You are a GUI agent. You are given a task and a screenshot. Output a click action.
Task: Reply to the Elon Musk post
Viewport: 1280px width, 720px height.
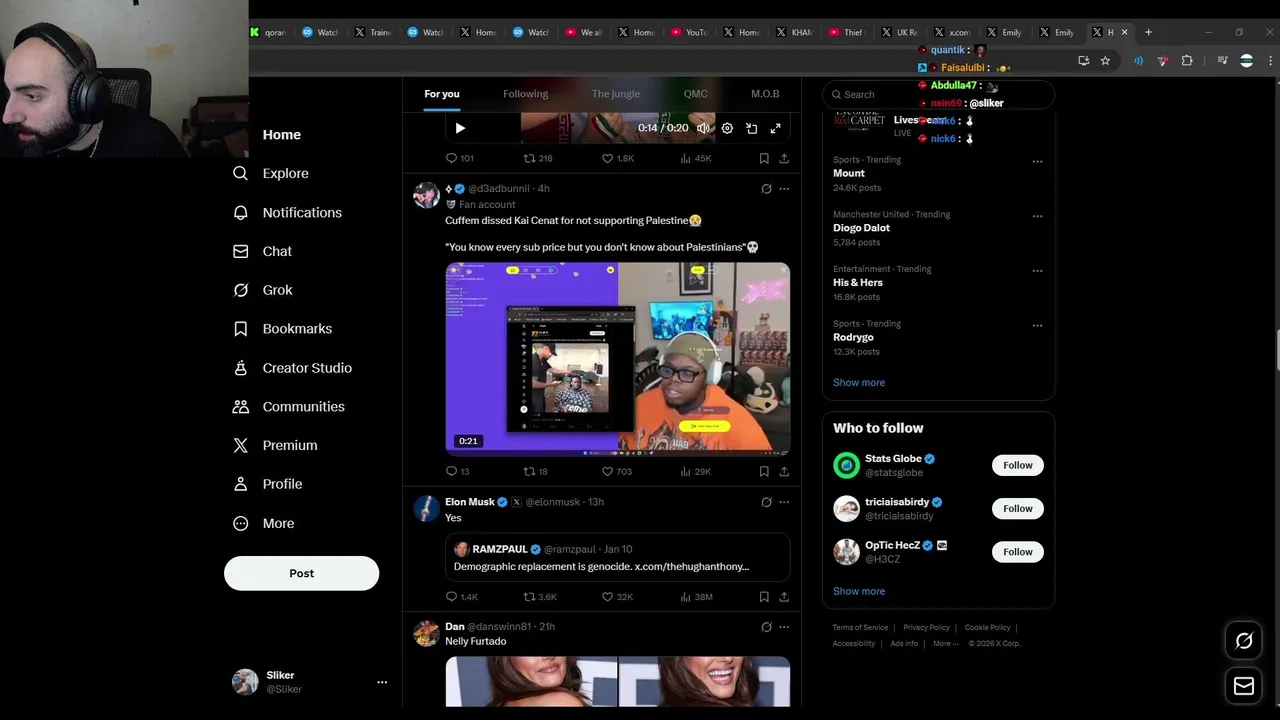pos(461,596)
